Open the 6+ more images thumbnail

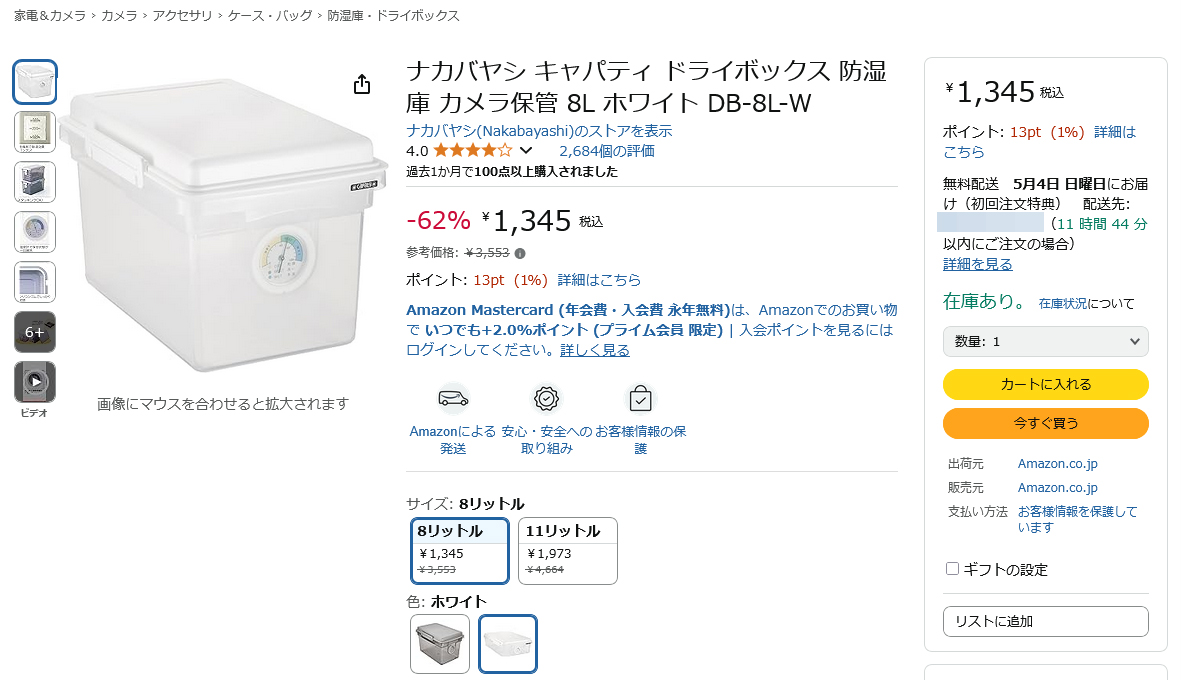tap(35, 332)
